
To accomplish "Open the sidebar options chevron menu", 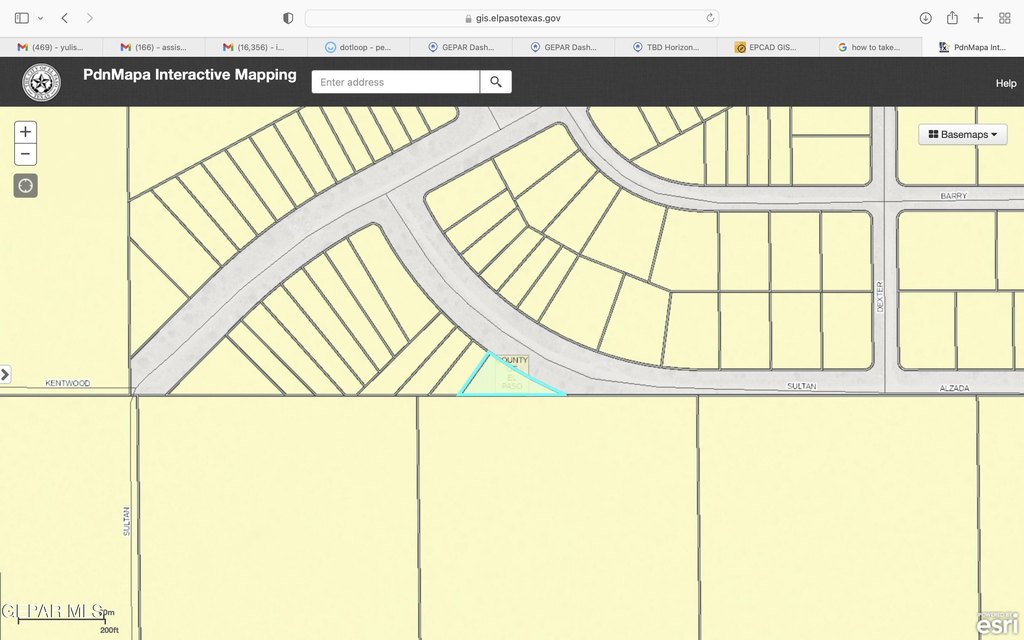I will 40,18.
